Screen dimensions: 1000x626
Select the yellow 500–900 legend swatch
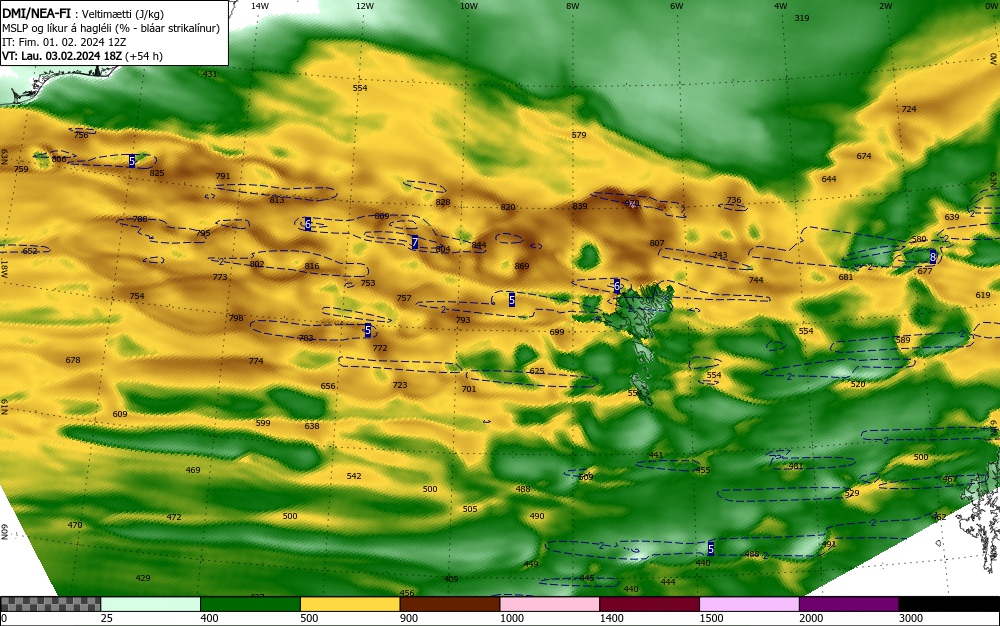[x=350, y=604]
